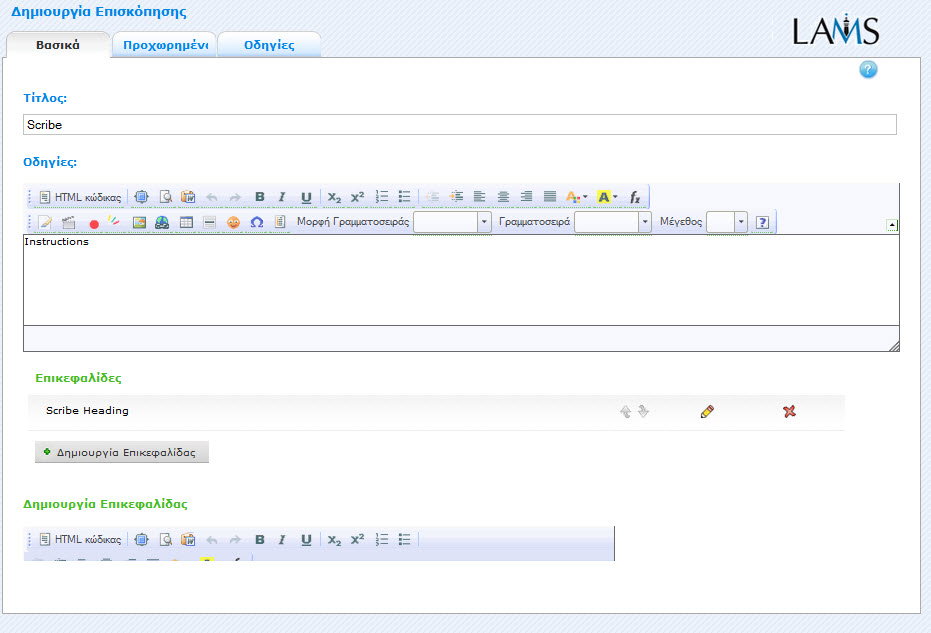Toggle bulleted list in Instructions toolbar
The height and width of the screenshot is (633, 931).
click(404, 197)
